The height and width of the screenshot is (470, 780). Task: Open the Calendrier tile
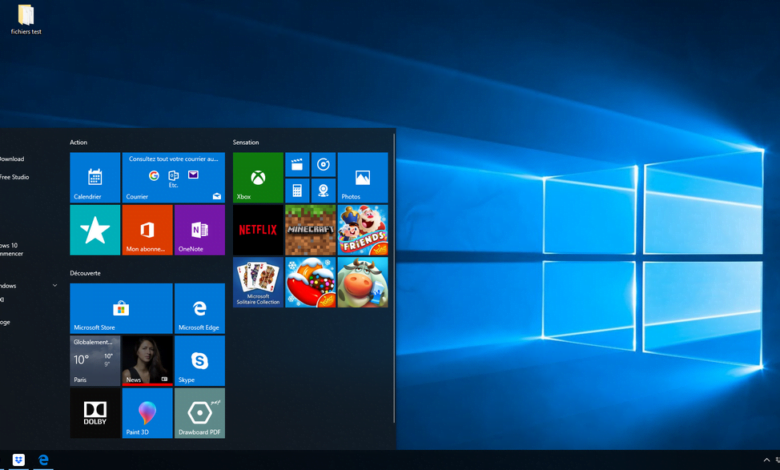(x=95, y=178)
